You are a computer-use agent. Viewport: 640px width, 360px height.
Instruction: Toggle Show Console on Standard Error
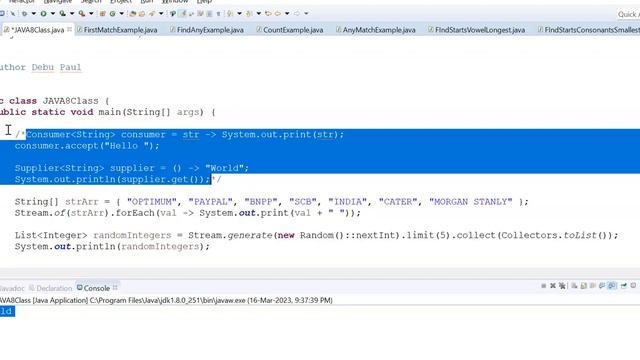click(611, 286)
